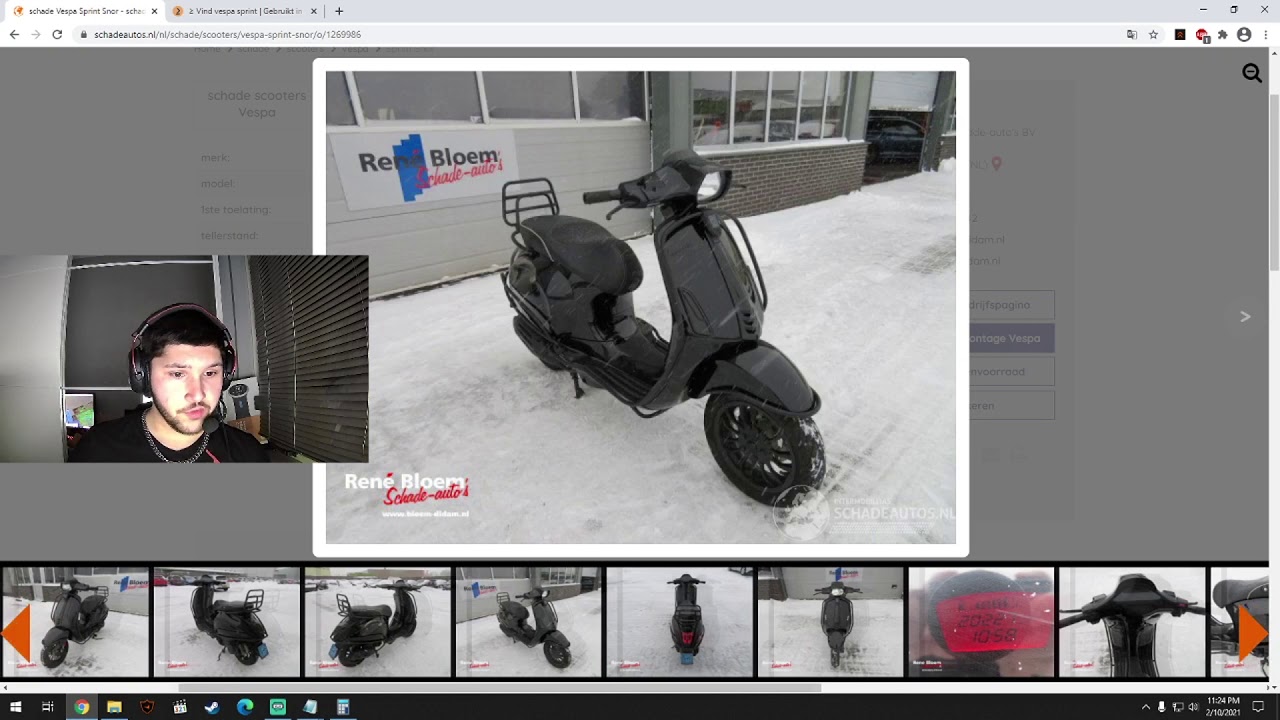Expand hidden system tray icons
Screen dimensions: 1280x720
coord(1146,707)
